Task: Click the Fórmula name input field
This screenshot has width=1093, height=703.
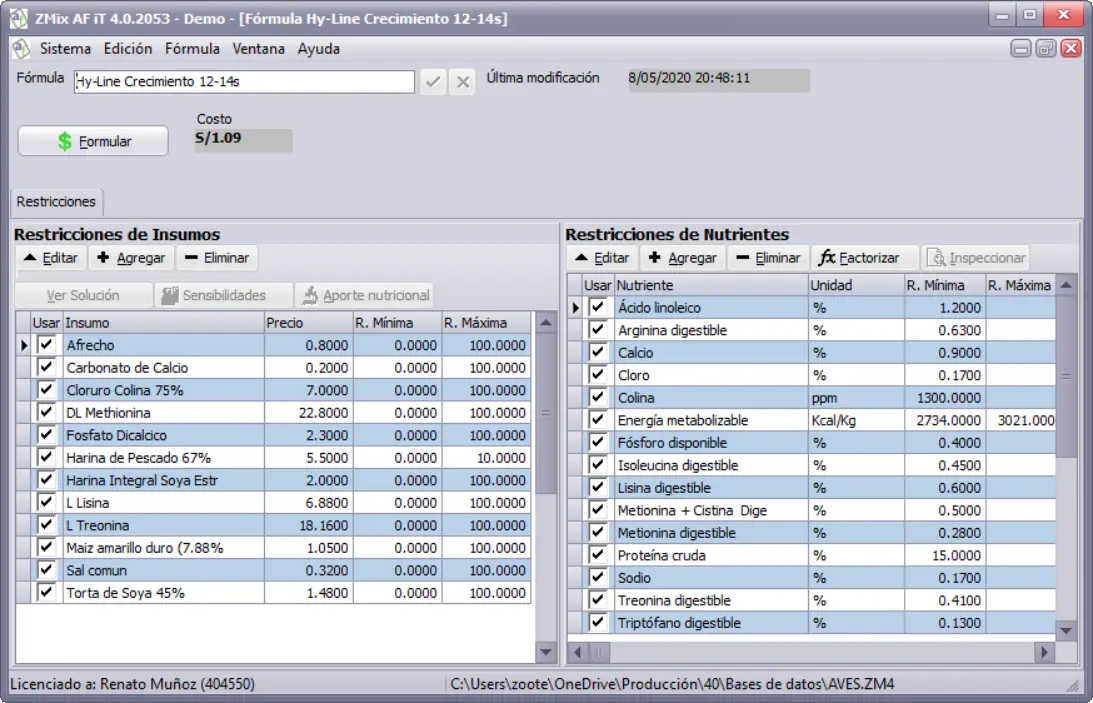Action: click(244, 82)
